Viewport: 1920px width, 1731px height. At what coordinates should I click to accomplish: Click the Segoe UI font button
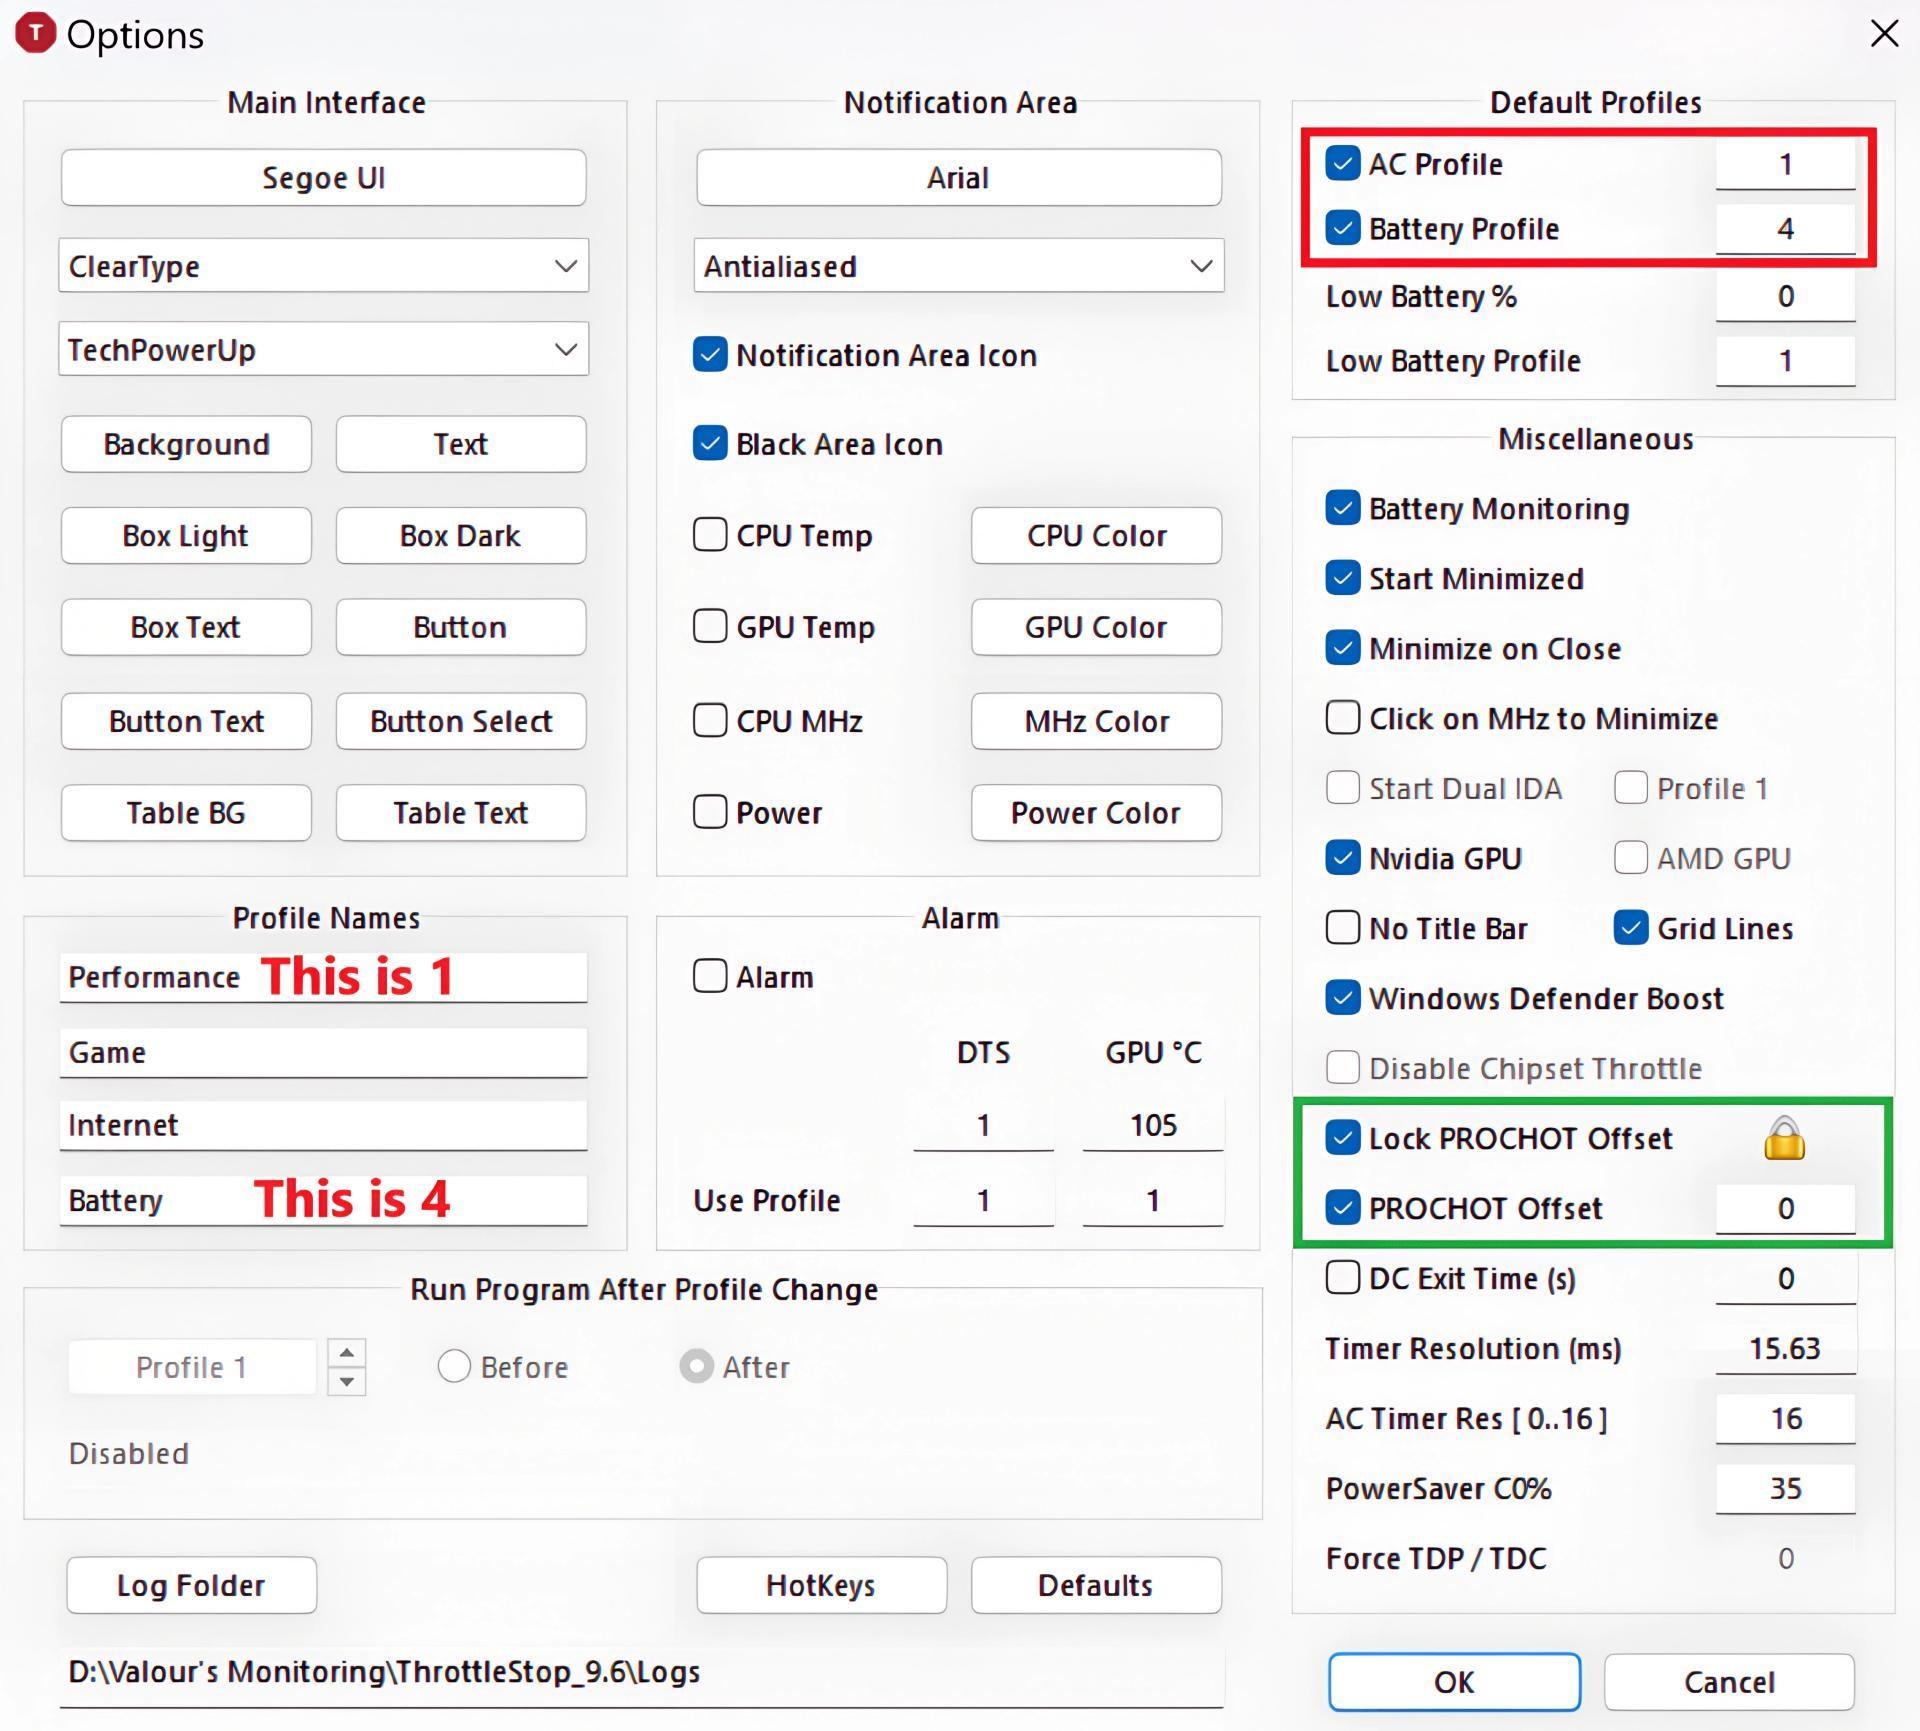[x=323, y=178]
